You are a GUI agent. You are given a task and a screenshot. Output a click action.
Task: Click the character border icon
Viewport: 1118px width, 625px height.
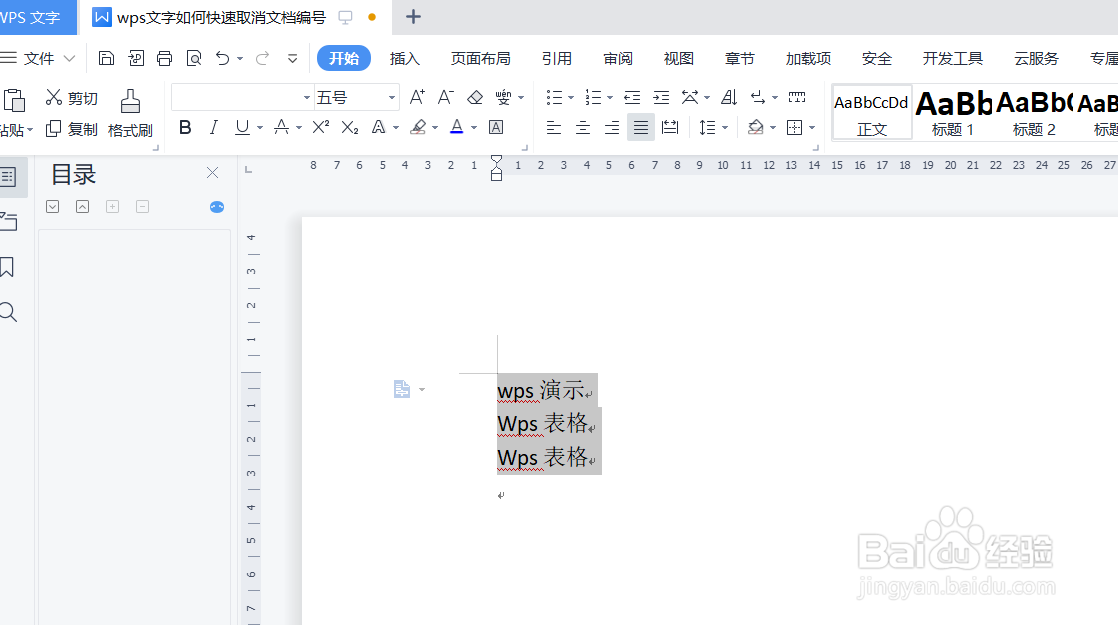(x=496, y=127)
